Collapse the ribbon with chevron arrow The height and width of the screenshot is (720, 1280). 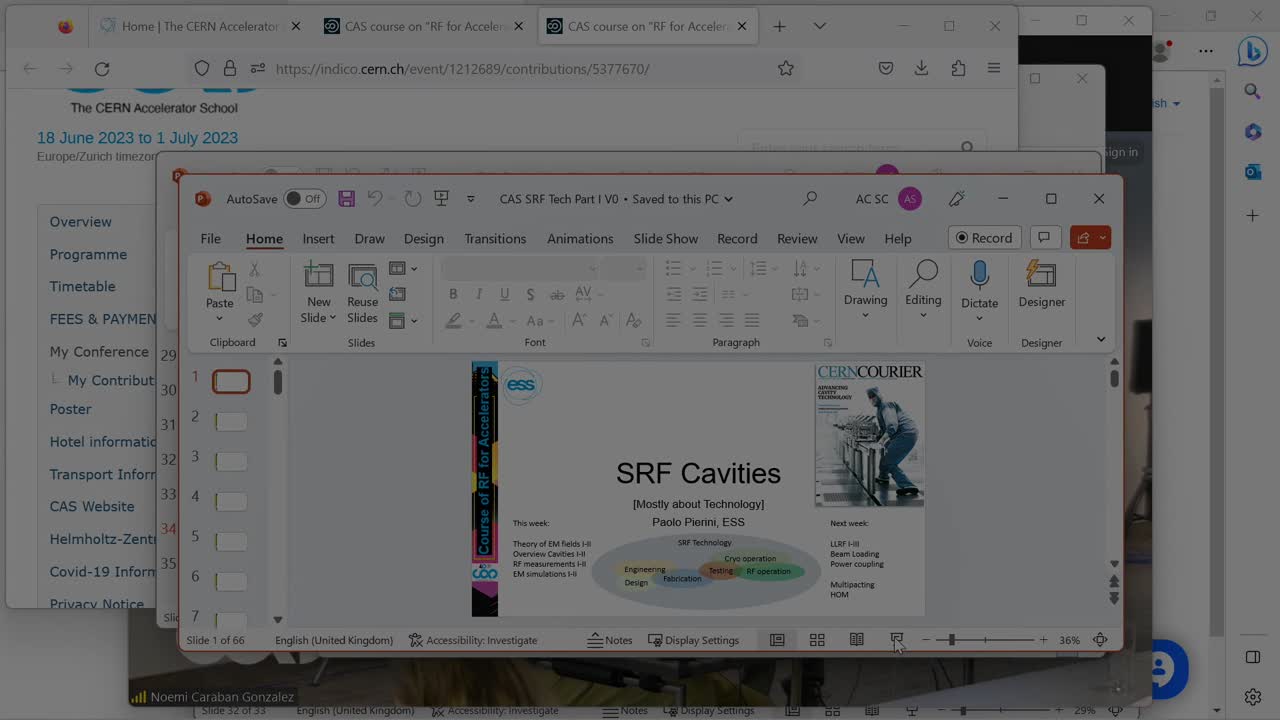(x=1101, y=340)
